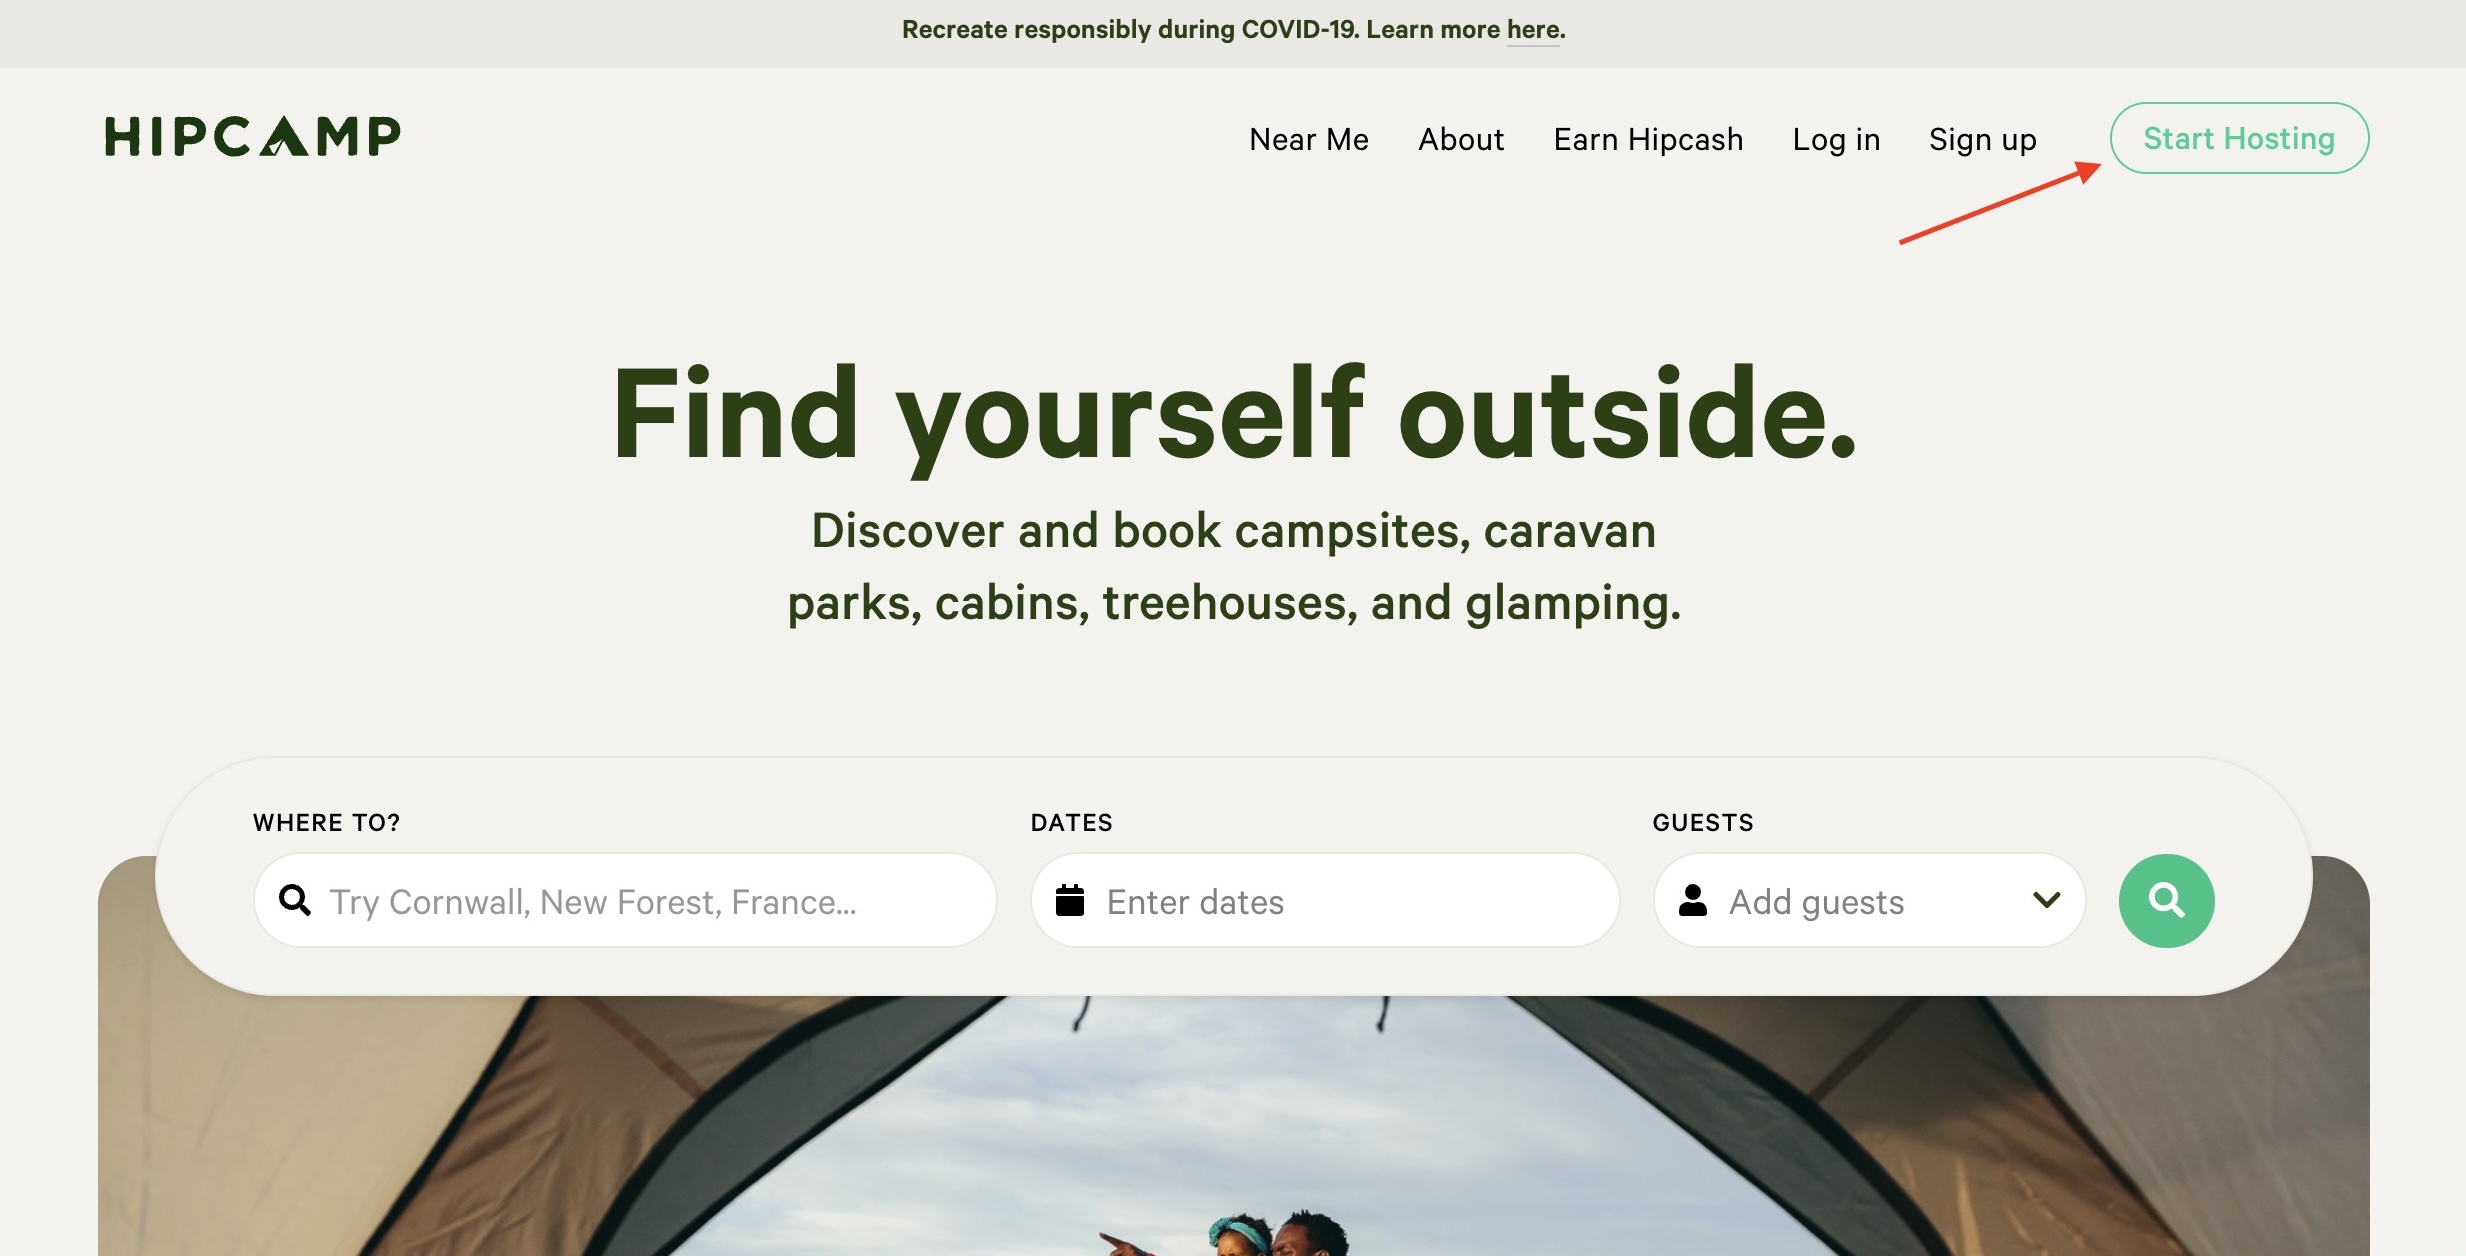The image size is (2466, 1256).
Task: Click the Hipcamp logo
Action: click(252, 136)
